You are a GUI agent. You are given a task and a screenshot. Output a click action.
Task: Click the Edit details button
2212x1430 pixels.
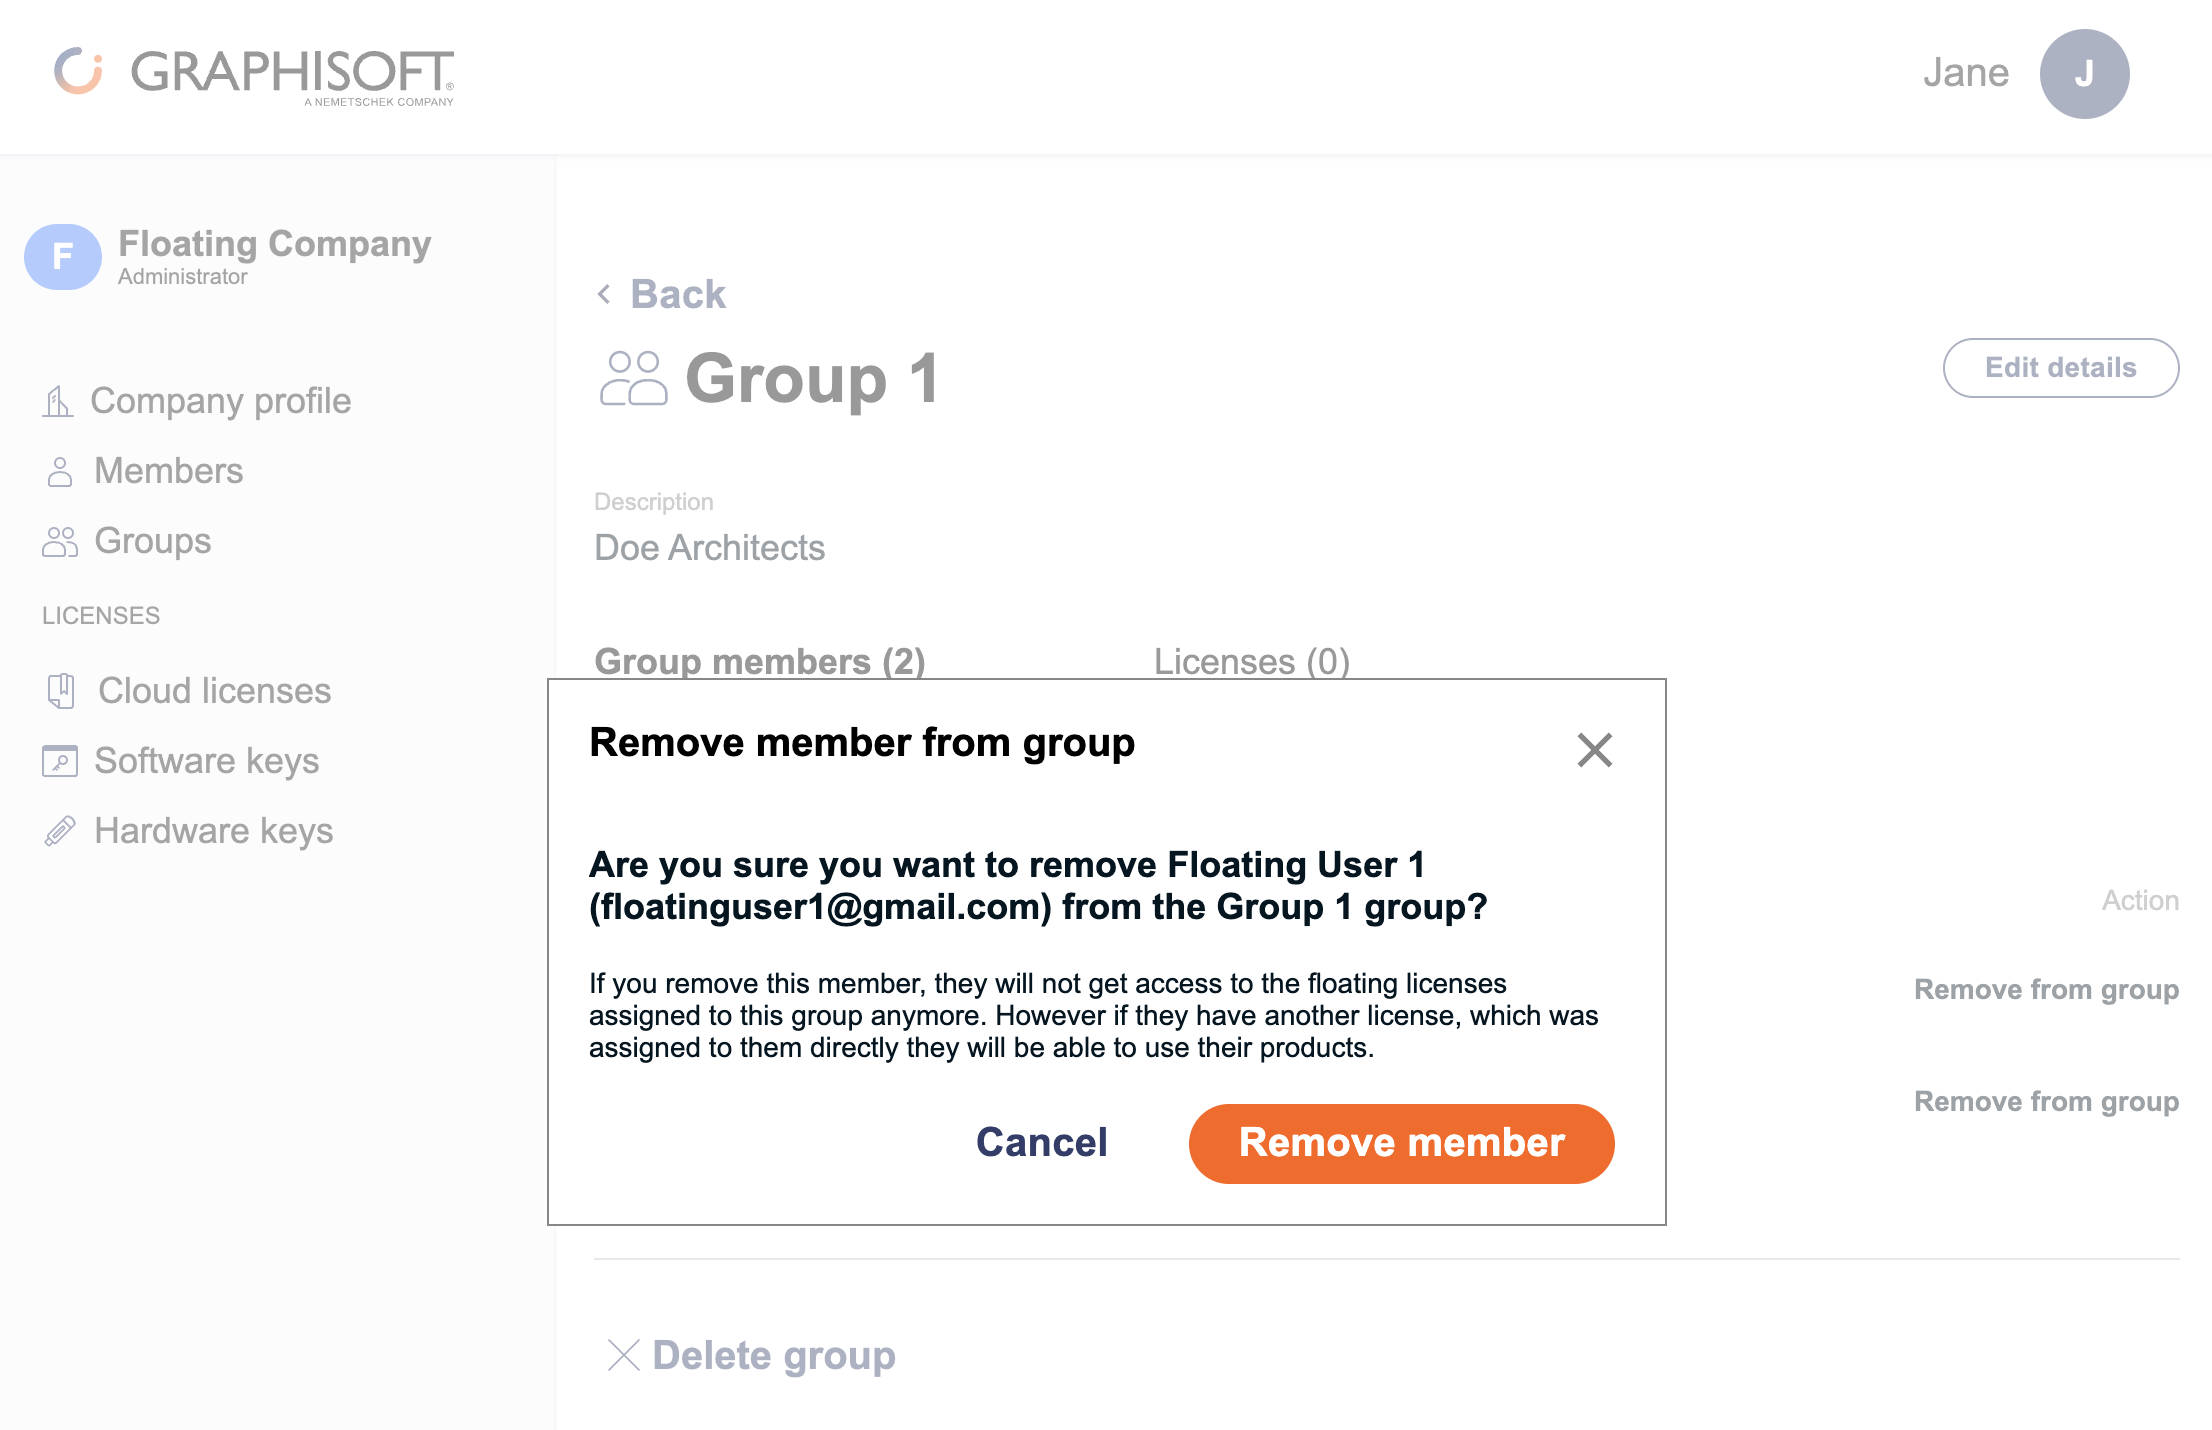2060,367
